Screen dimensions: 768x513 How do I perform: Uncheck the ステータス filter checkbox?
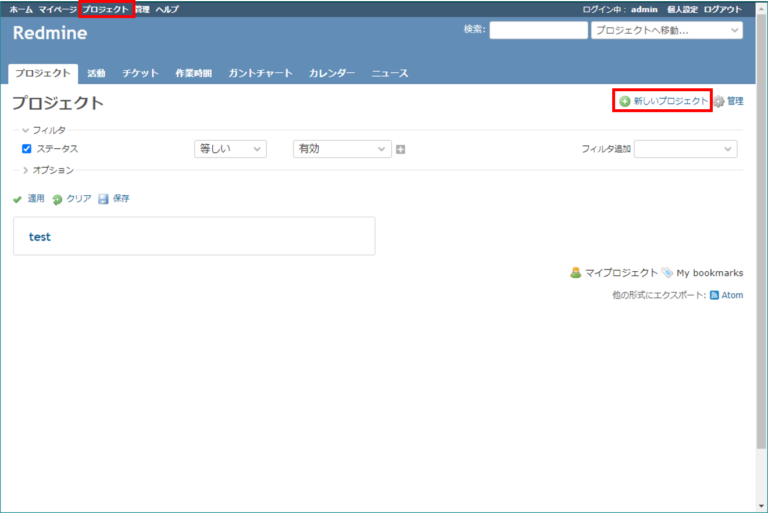[x=27, y=148]
